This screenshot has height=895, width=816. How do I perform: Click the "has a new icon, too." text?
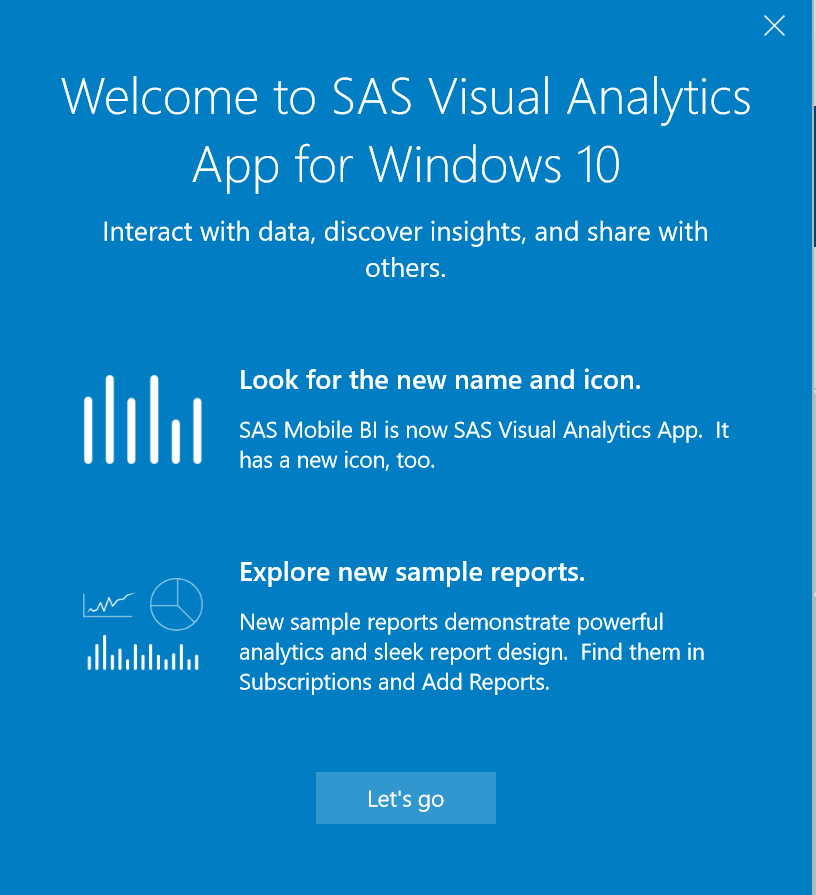tap(337, 461)
